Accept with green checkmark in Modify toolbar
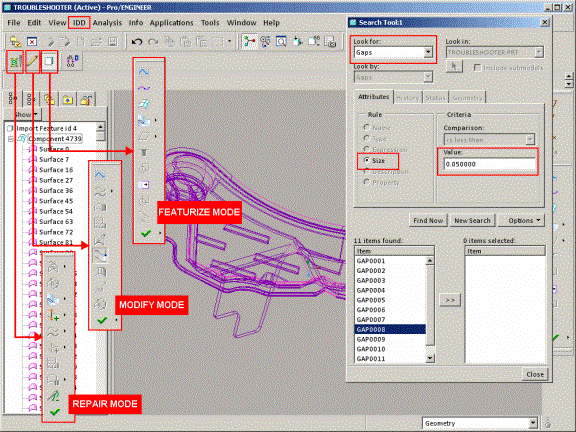 pos(102,320)
